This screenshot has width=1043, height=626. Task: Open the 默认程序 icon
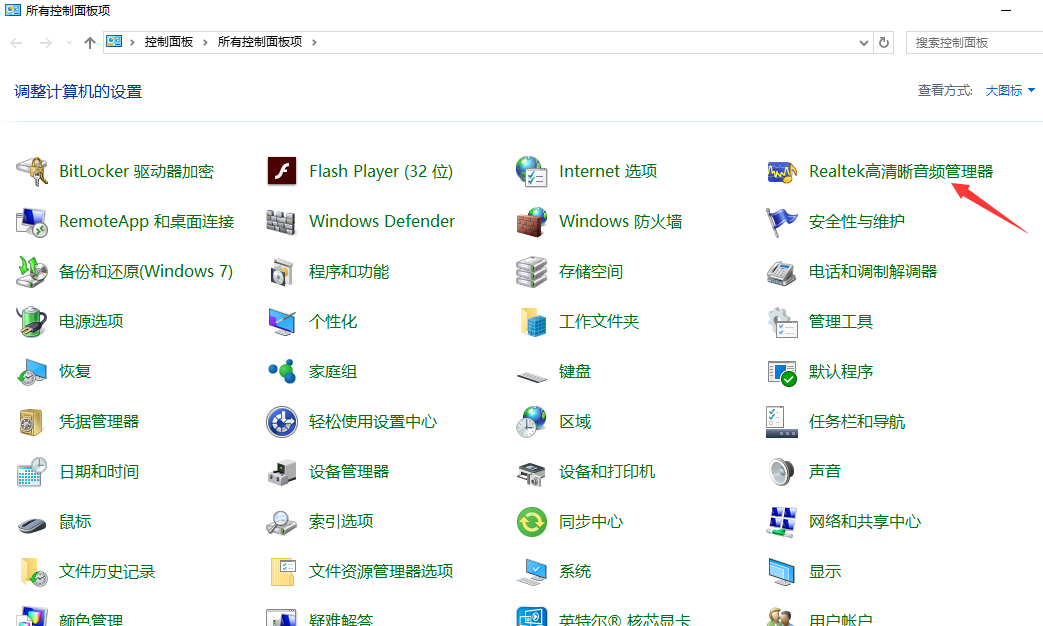[x=782, y=371]
